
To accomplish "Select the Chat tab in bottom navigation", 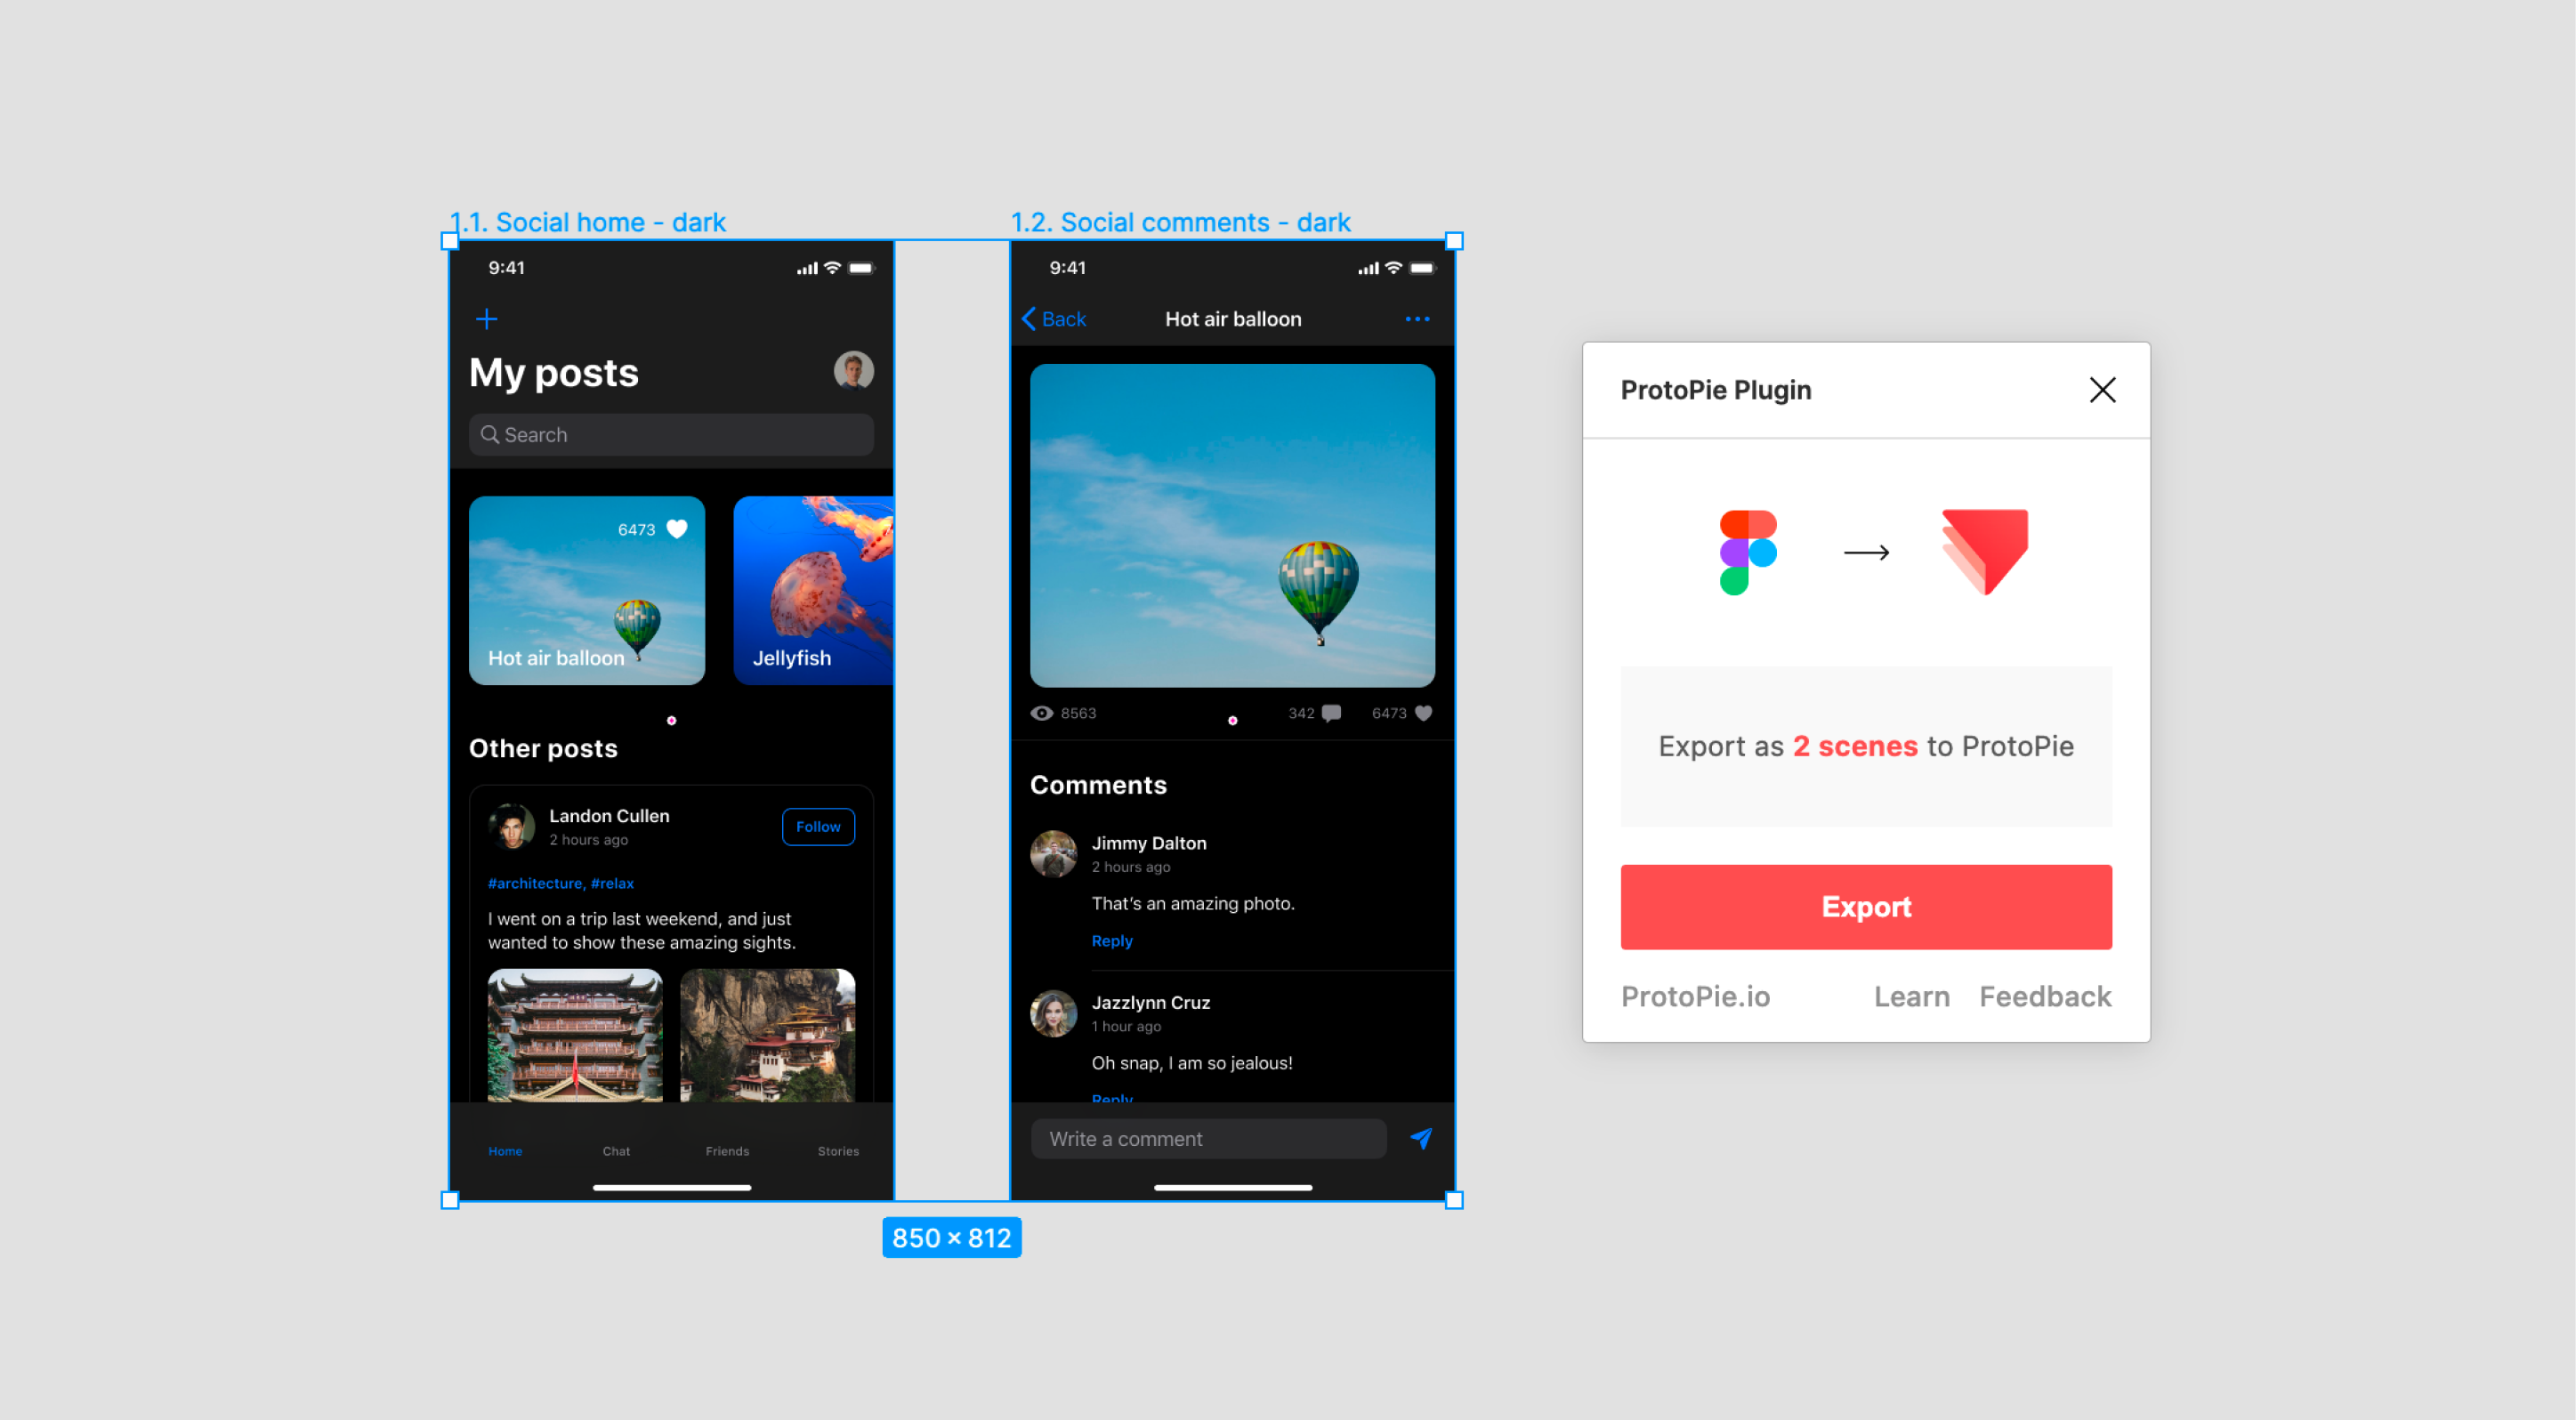I will [616, 1149].
